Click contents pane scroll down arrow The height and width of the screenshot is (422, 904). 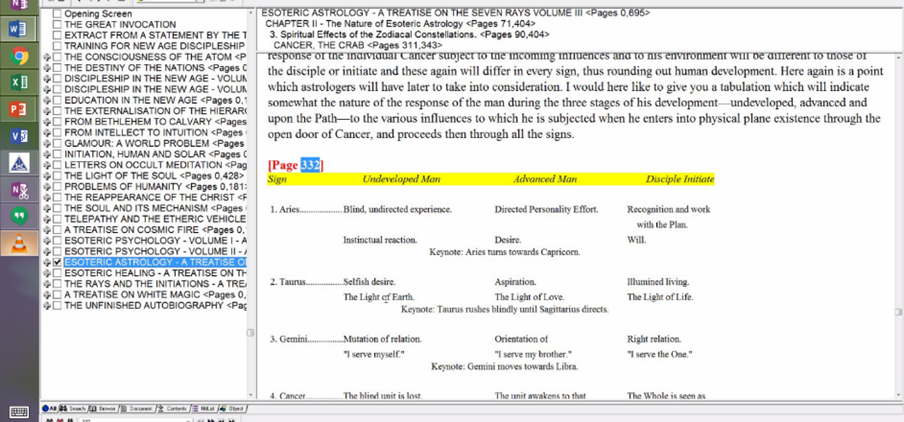tap(251, 394)
